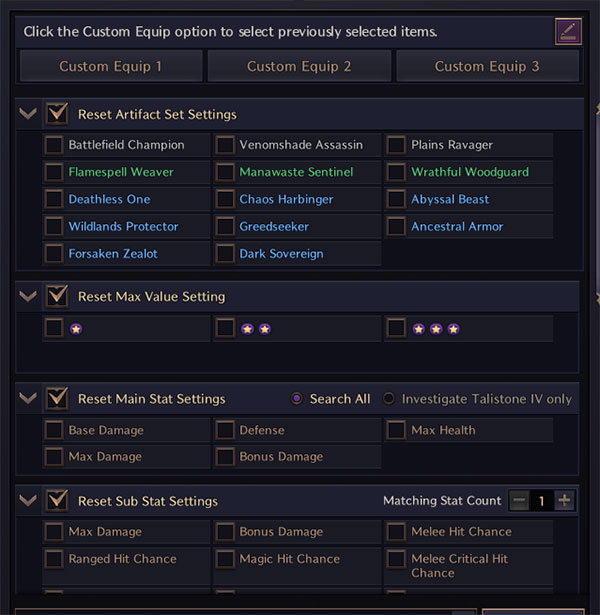The width and height of the screenshot is (600, 615).
Task: Load the Custom Equip 3 preset
Action: 487,67
